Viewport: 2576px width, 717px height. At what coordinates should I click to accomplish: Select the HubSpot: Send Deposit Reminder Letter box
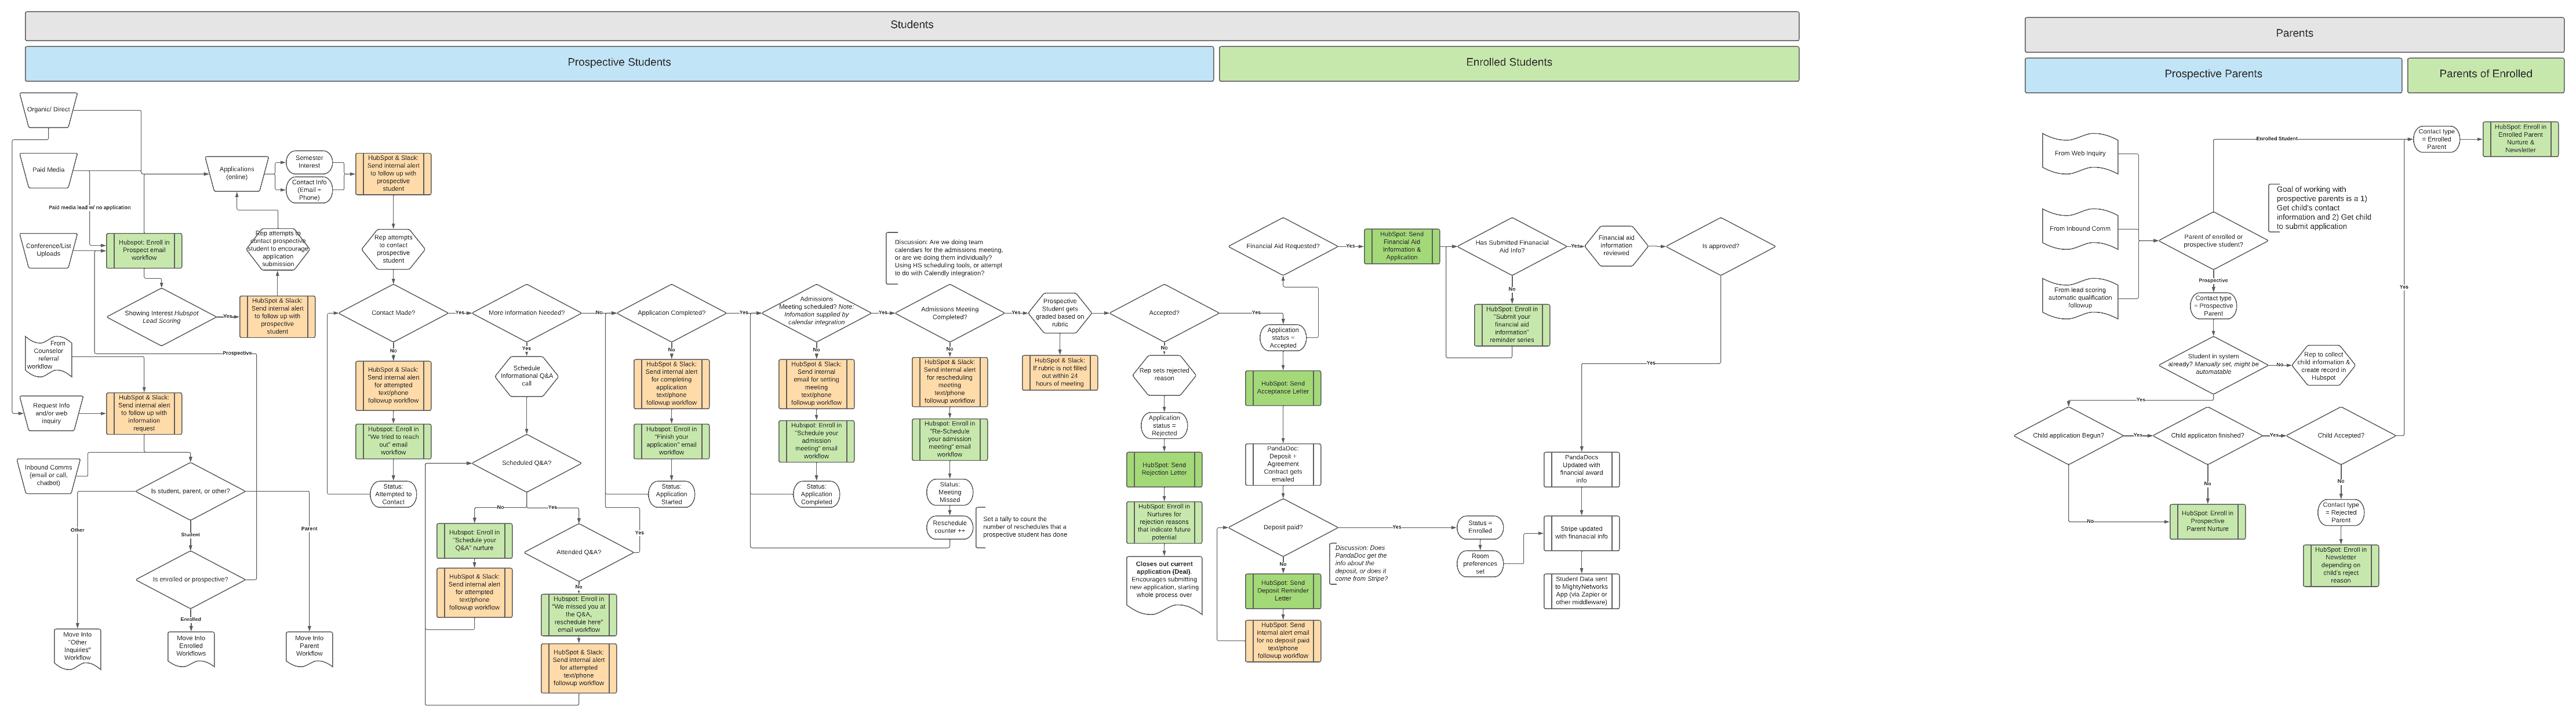click(x=1283, y=591)
